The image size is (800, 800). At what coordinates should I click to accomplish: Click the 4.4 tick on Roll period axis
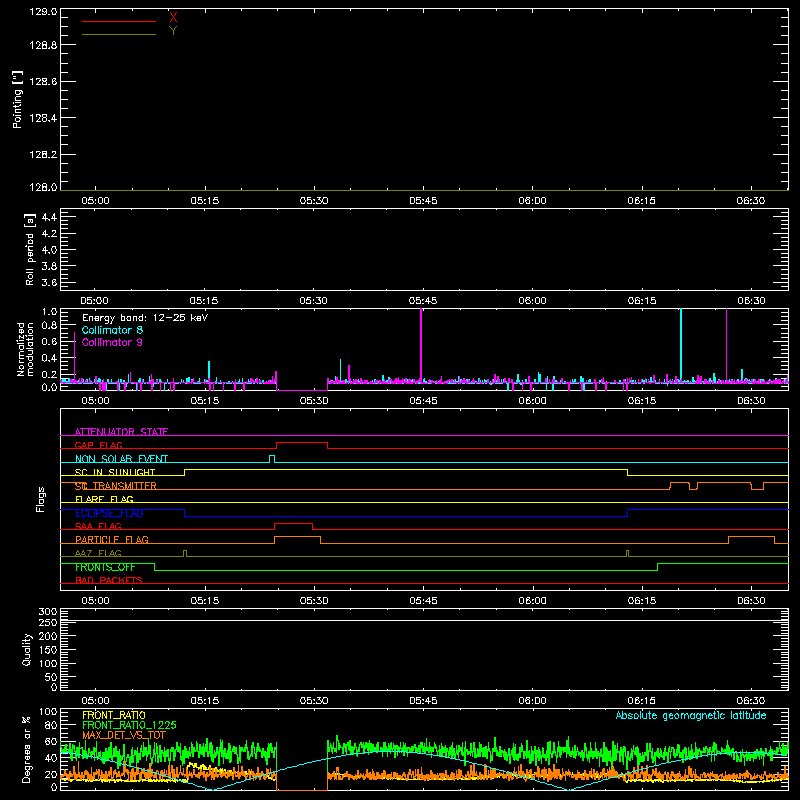[x=49, y=217]
